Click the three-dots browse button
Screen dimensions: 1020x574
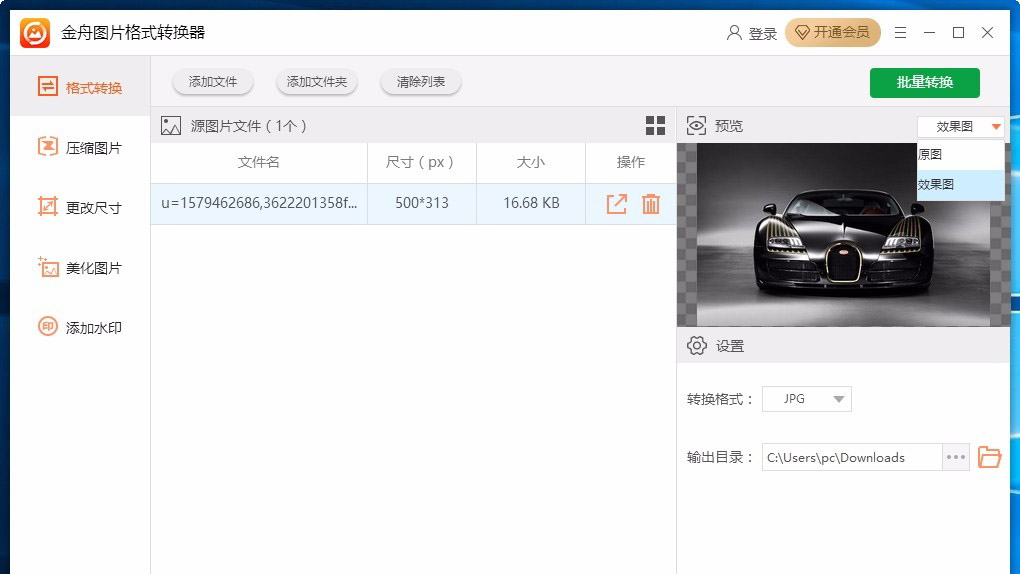pyautogui.click(x=956, y=458)
